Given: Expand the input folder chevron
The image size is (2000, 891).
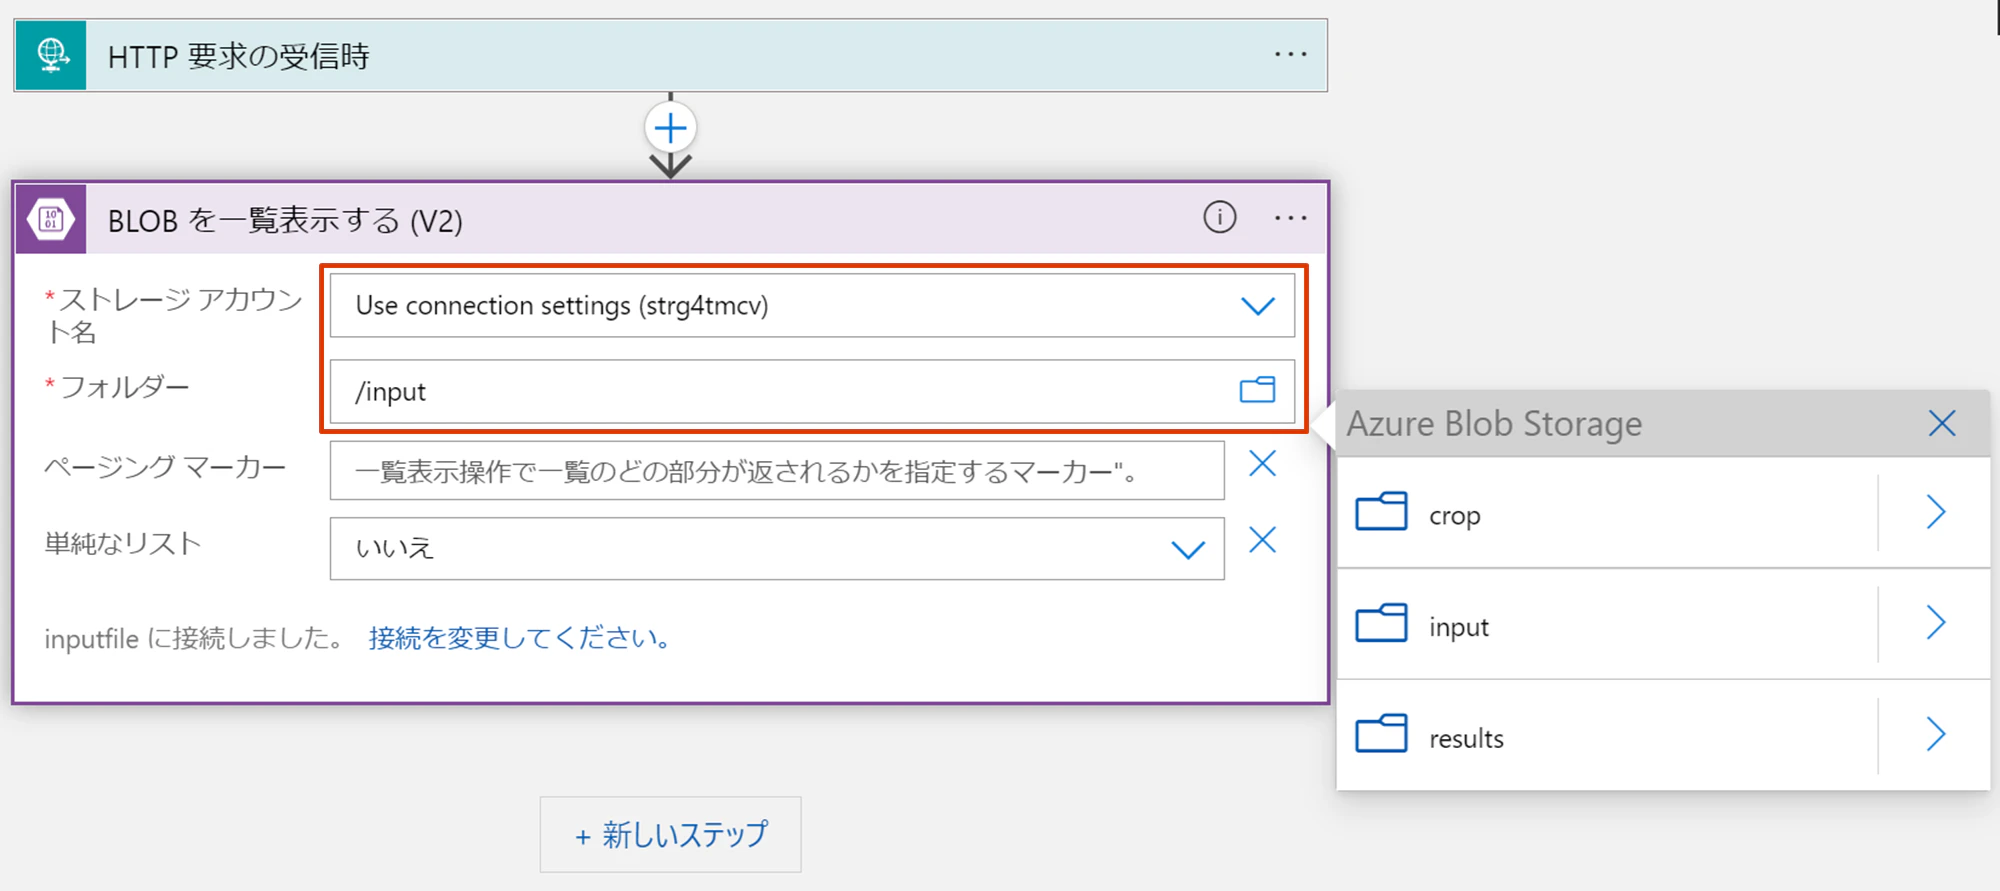Looking at the screenshot, I should [1936, 623].
